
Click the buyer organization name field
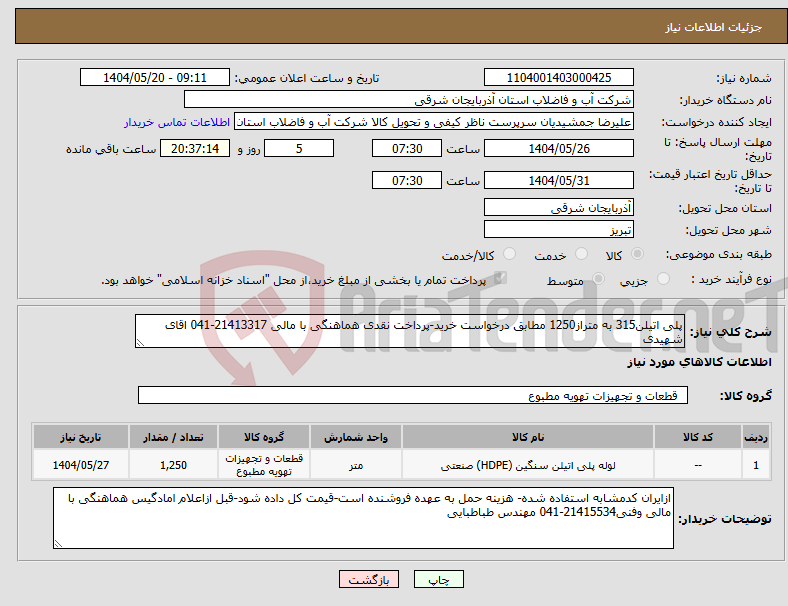click(409, 99)
